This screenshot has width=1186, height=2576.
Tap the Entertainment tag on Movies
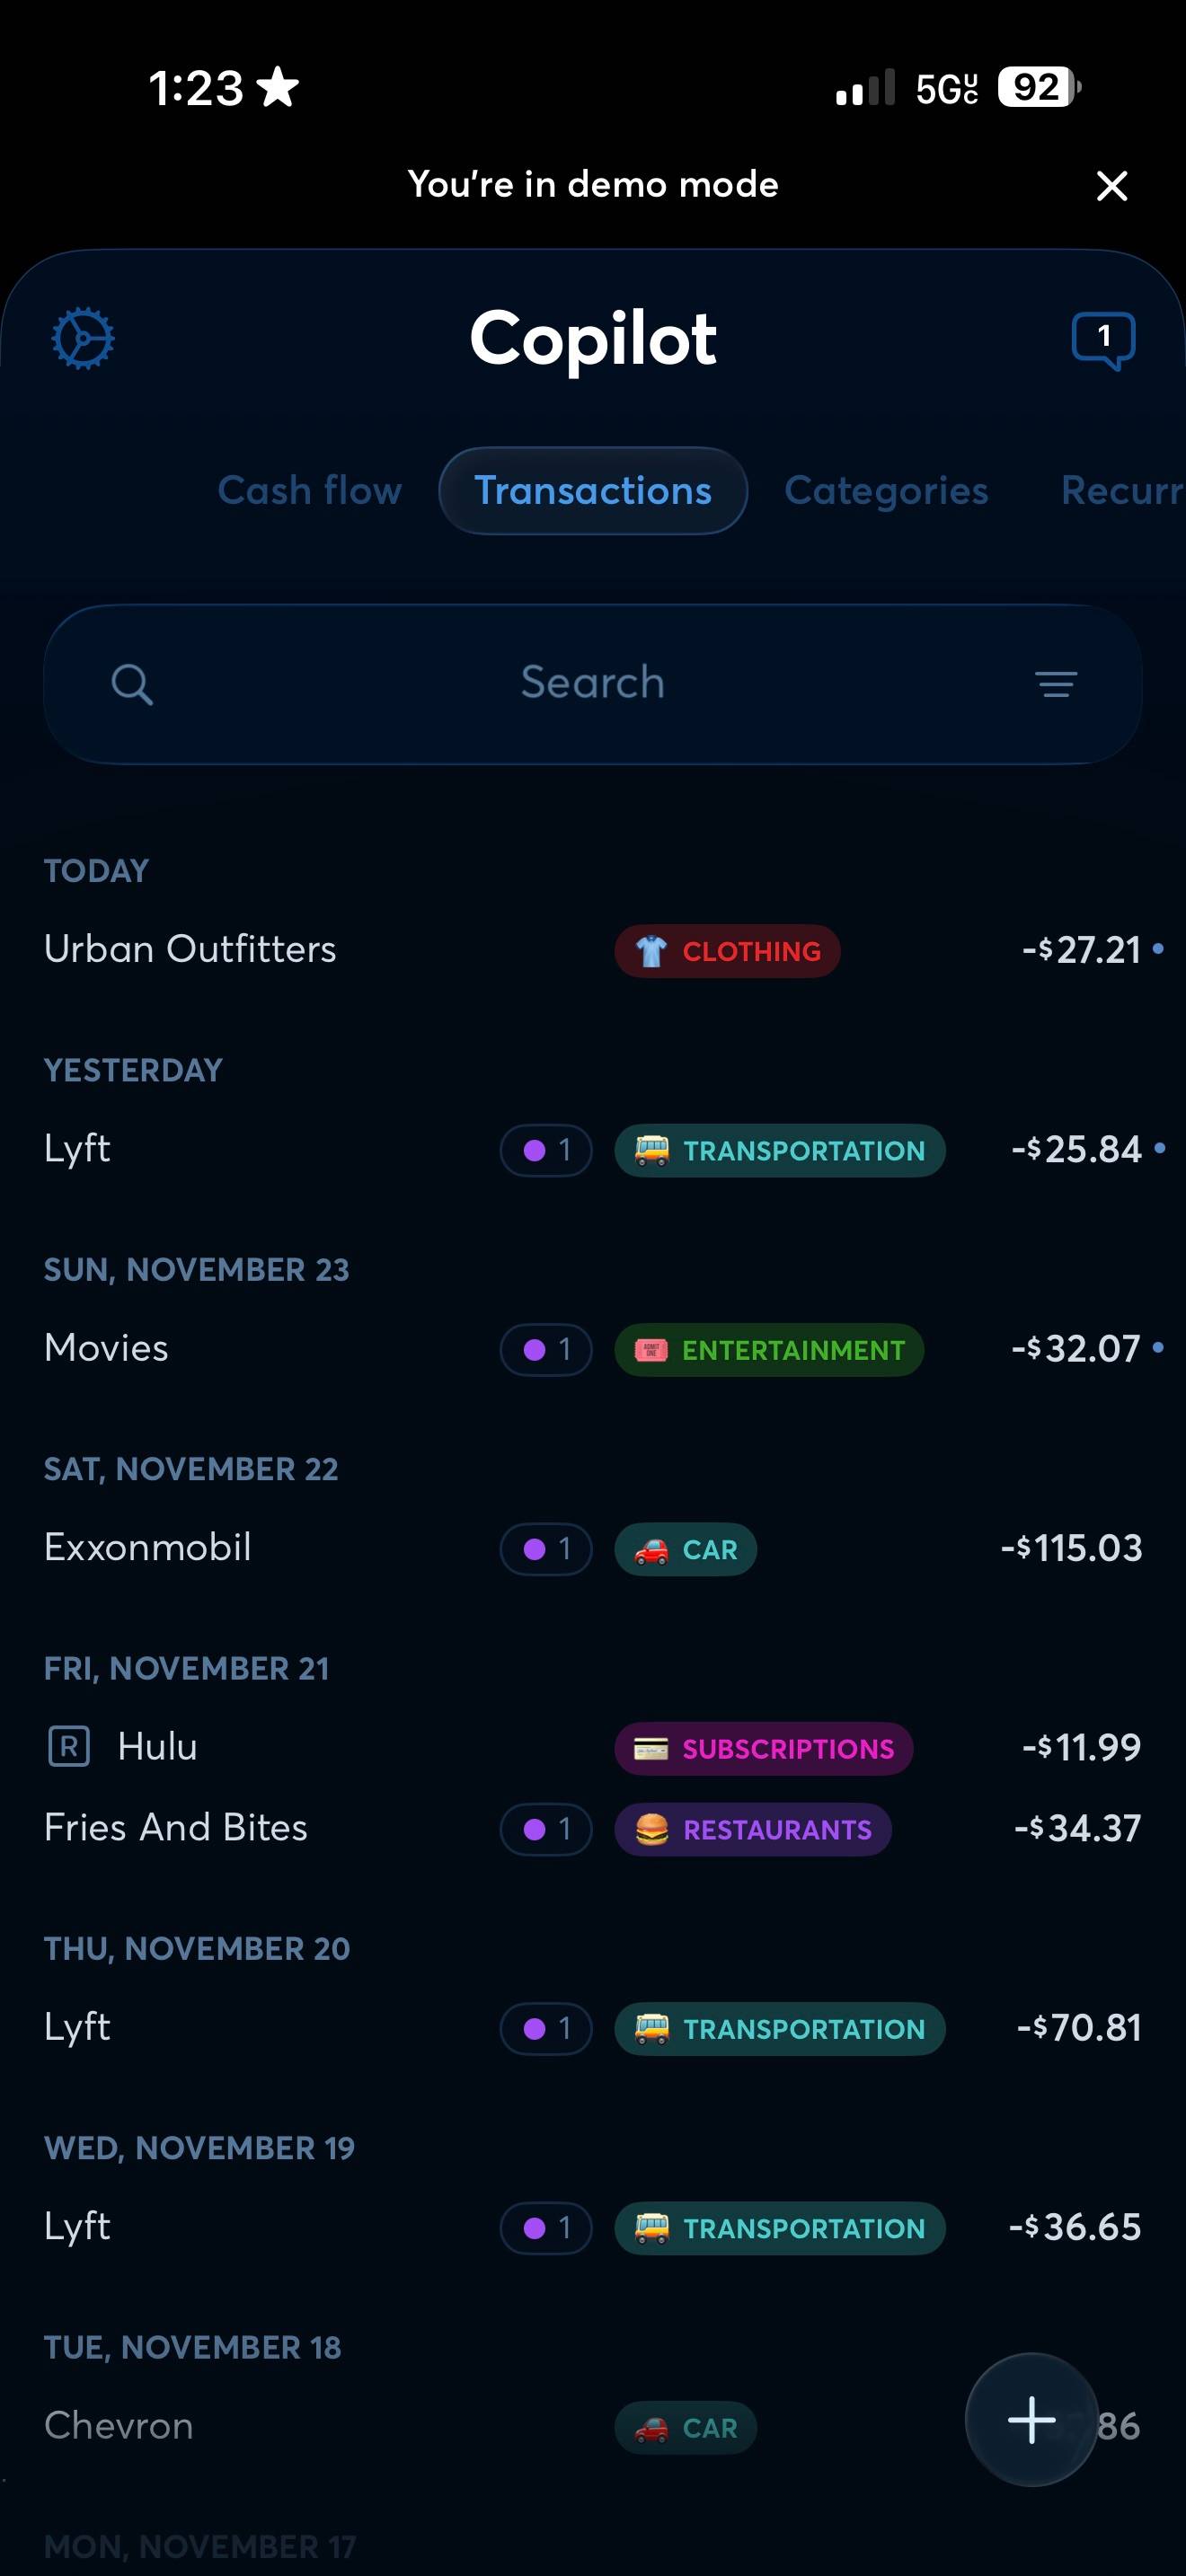[769, 1350]
